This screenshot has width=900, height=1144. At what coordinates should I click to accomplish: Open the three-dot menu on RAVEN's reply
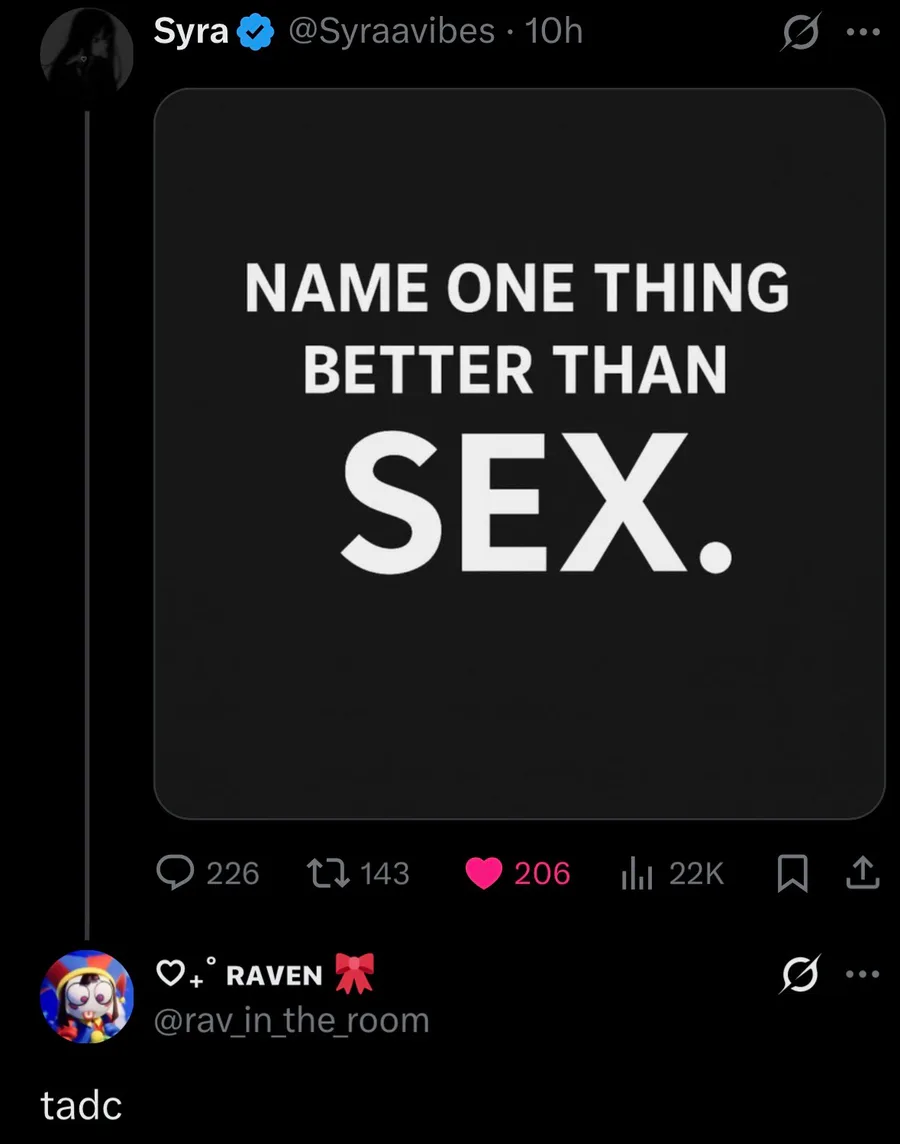tap(864, 973)
